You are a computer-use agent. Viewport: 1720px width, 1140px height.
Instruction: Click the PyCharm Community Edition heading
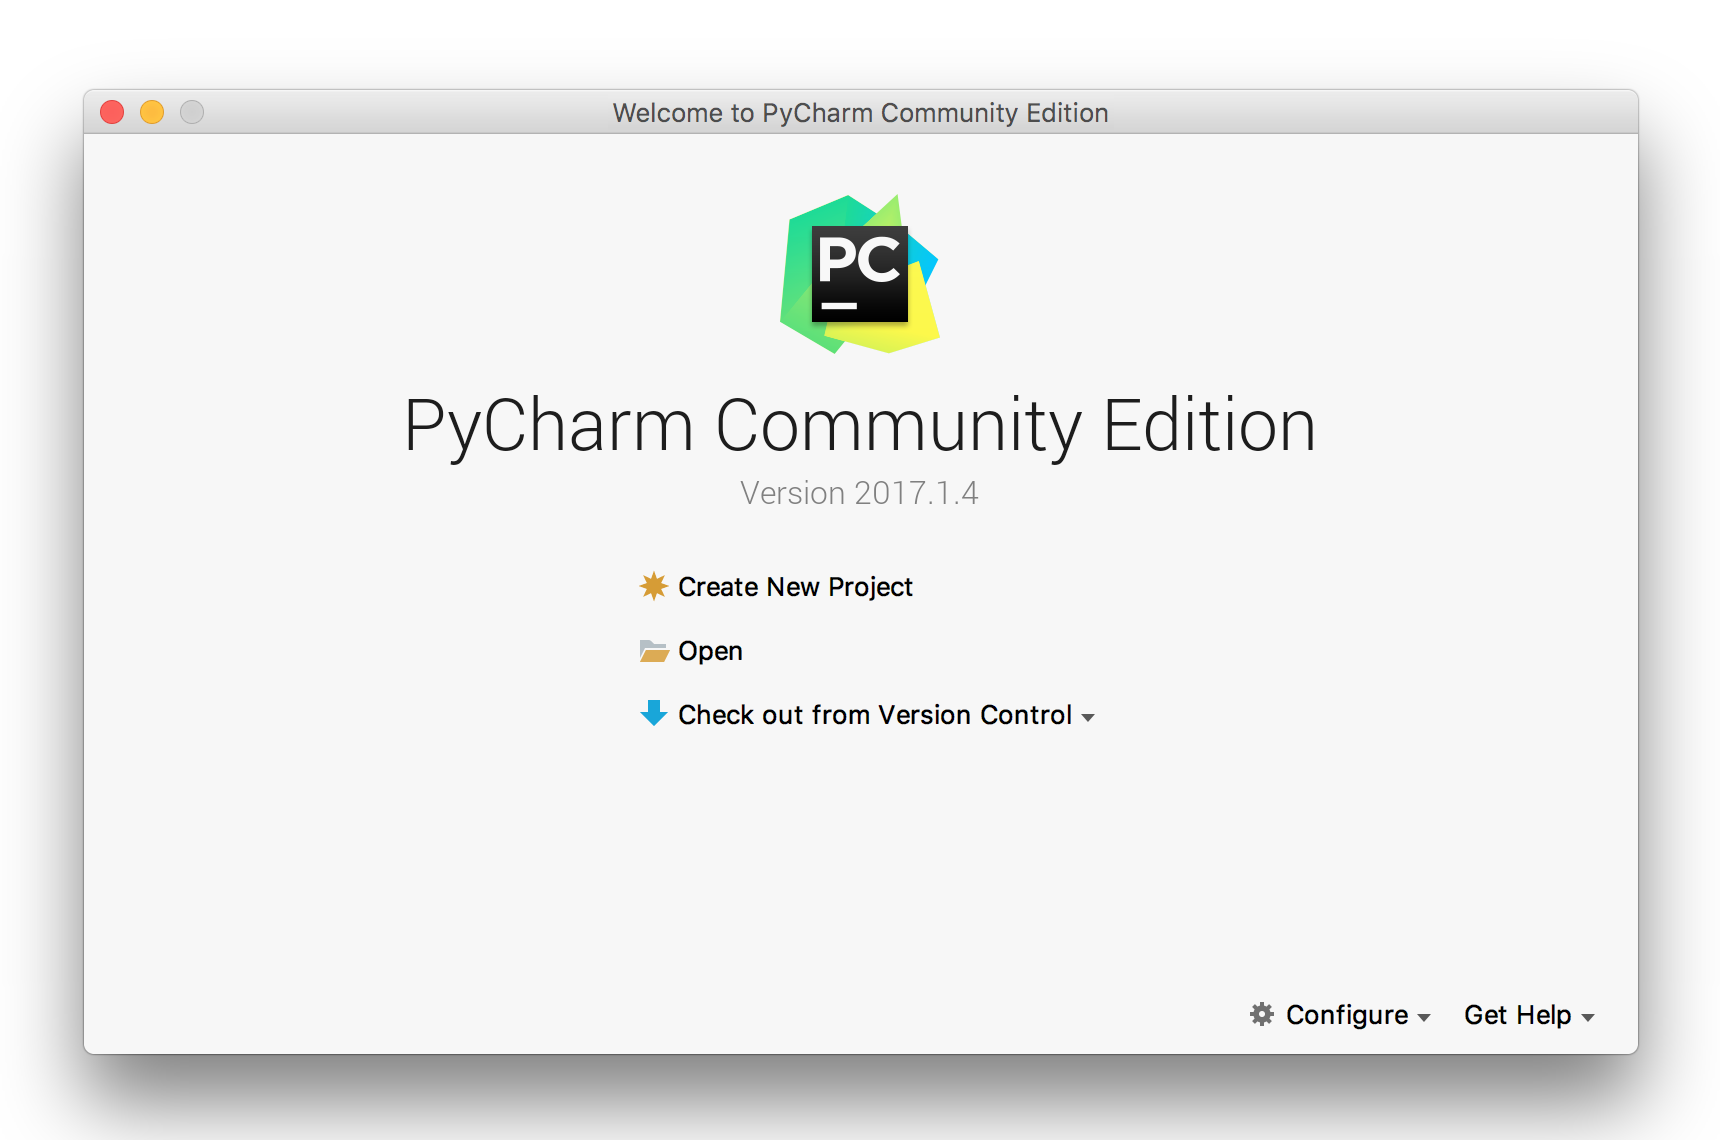click(x=860, y=426)
